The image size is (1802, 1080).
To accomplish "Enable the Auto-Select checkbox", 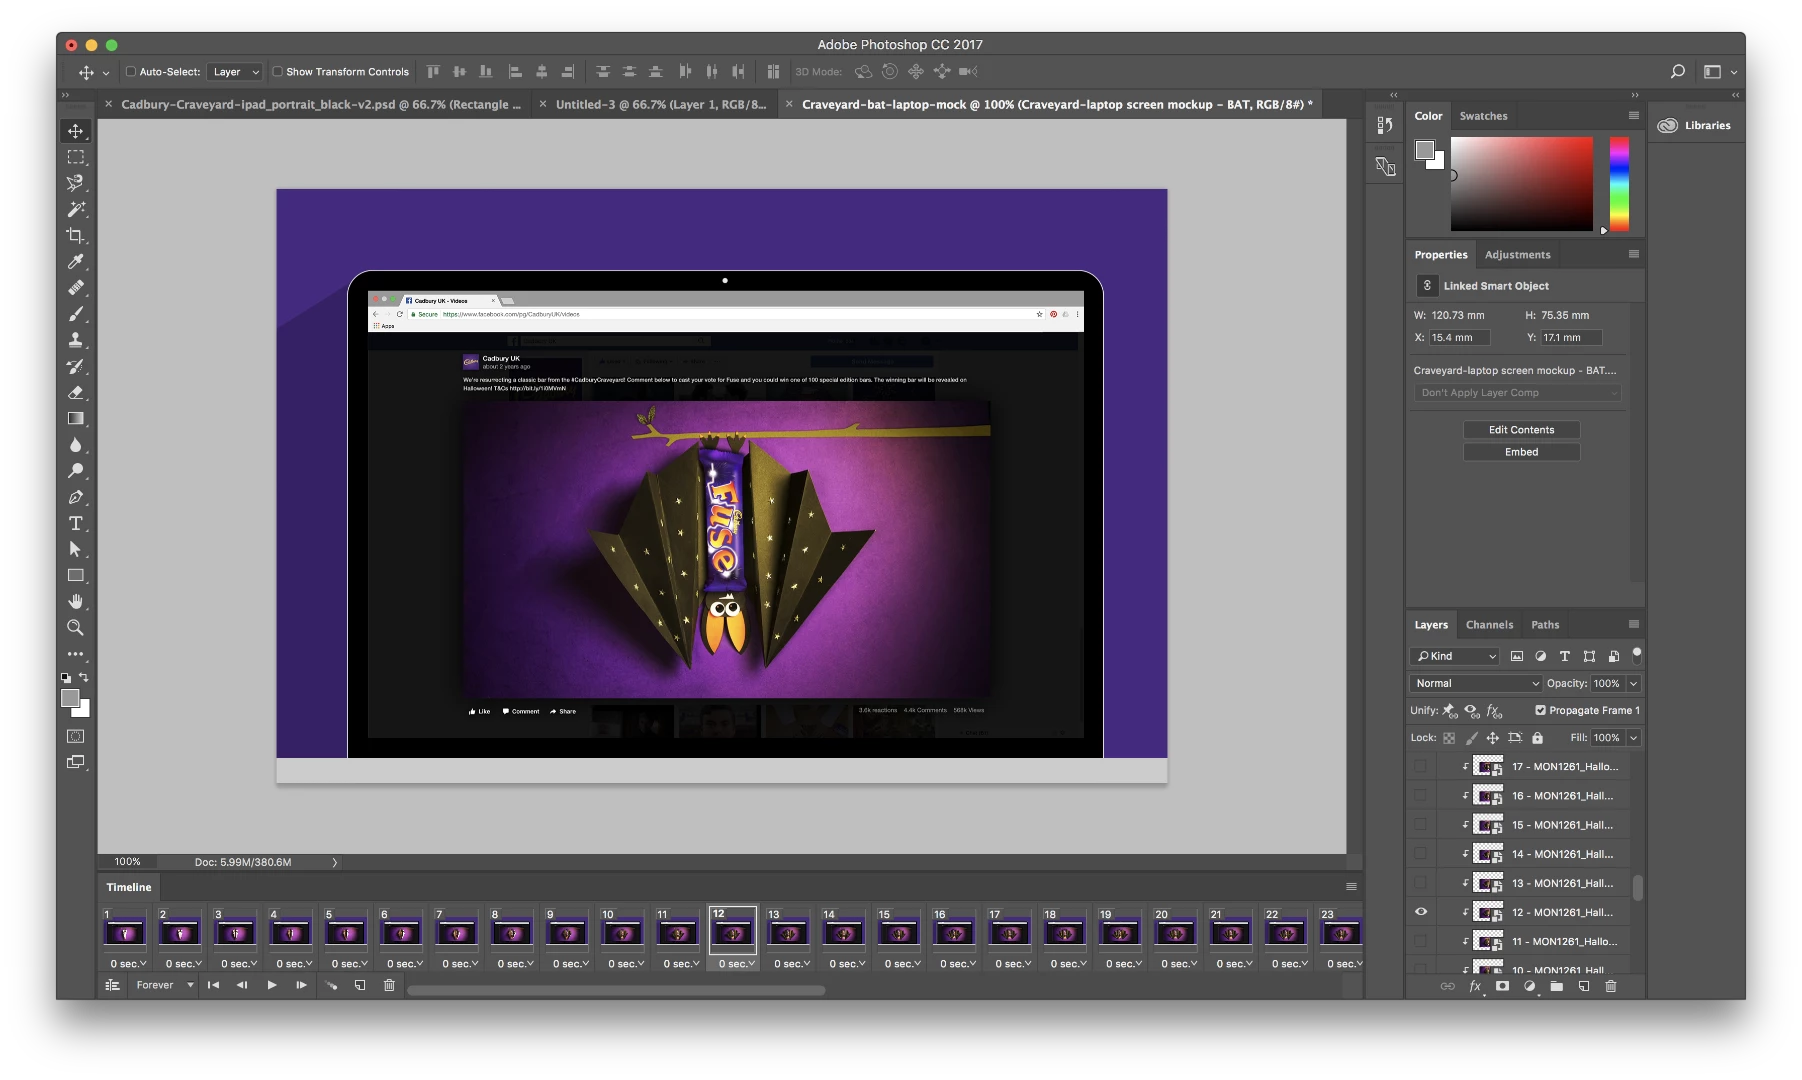I will (x=131, y=72).
